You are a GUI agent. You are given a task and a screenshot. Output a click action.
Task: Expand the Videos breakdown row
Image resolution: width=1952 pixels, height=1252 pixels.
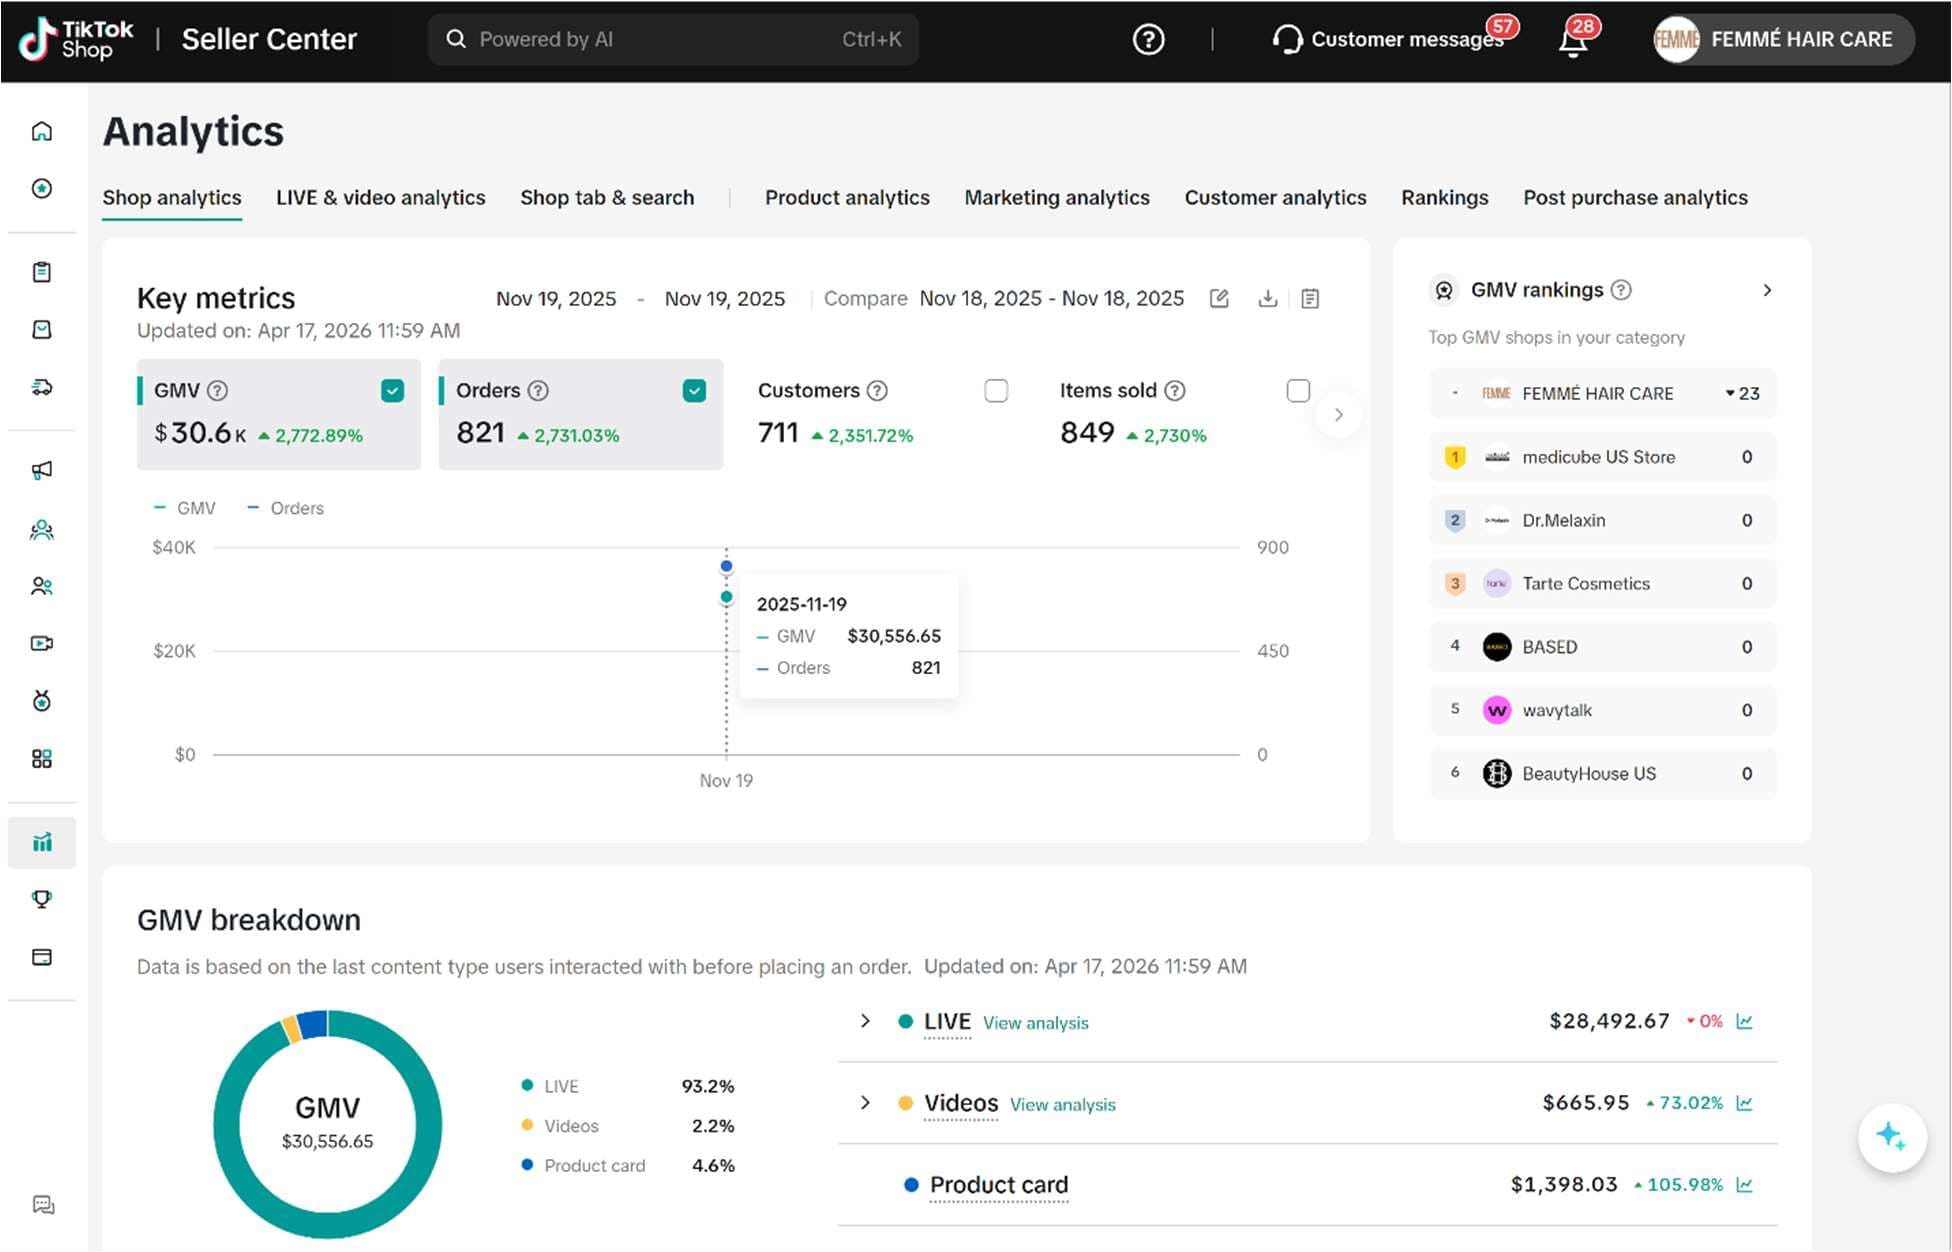point(865,1103)
